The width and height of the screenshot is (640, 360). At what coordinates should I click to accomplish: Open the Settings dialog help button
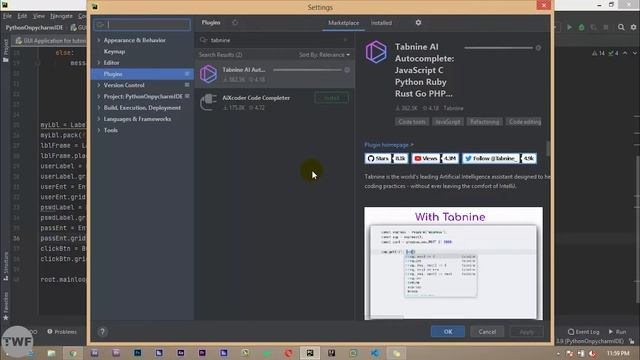102,332
